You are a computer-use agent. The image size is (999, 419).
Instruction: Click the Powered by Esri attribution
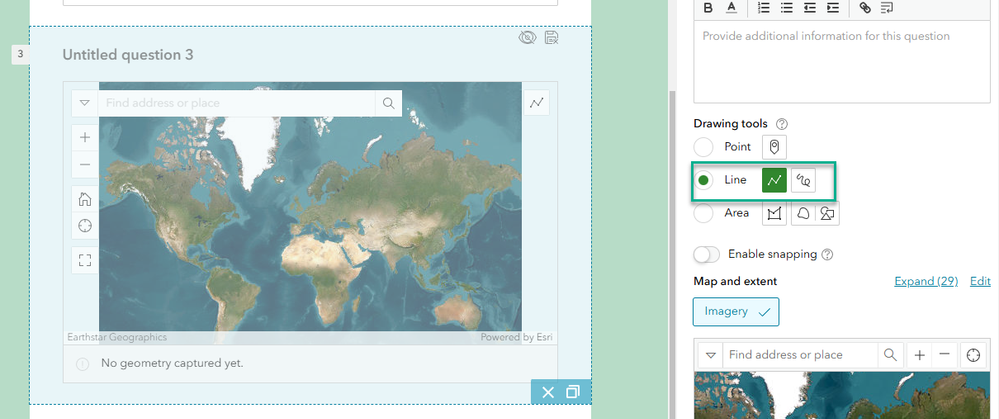(x=516, y=337)
